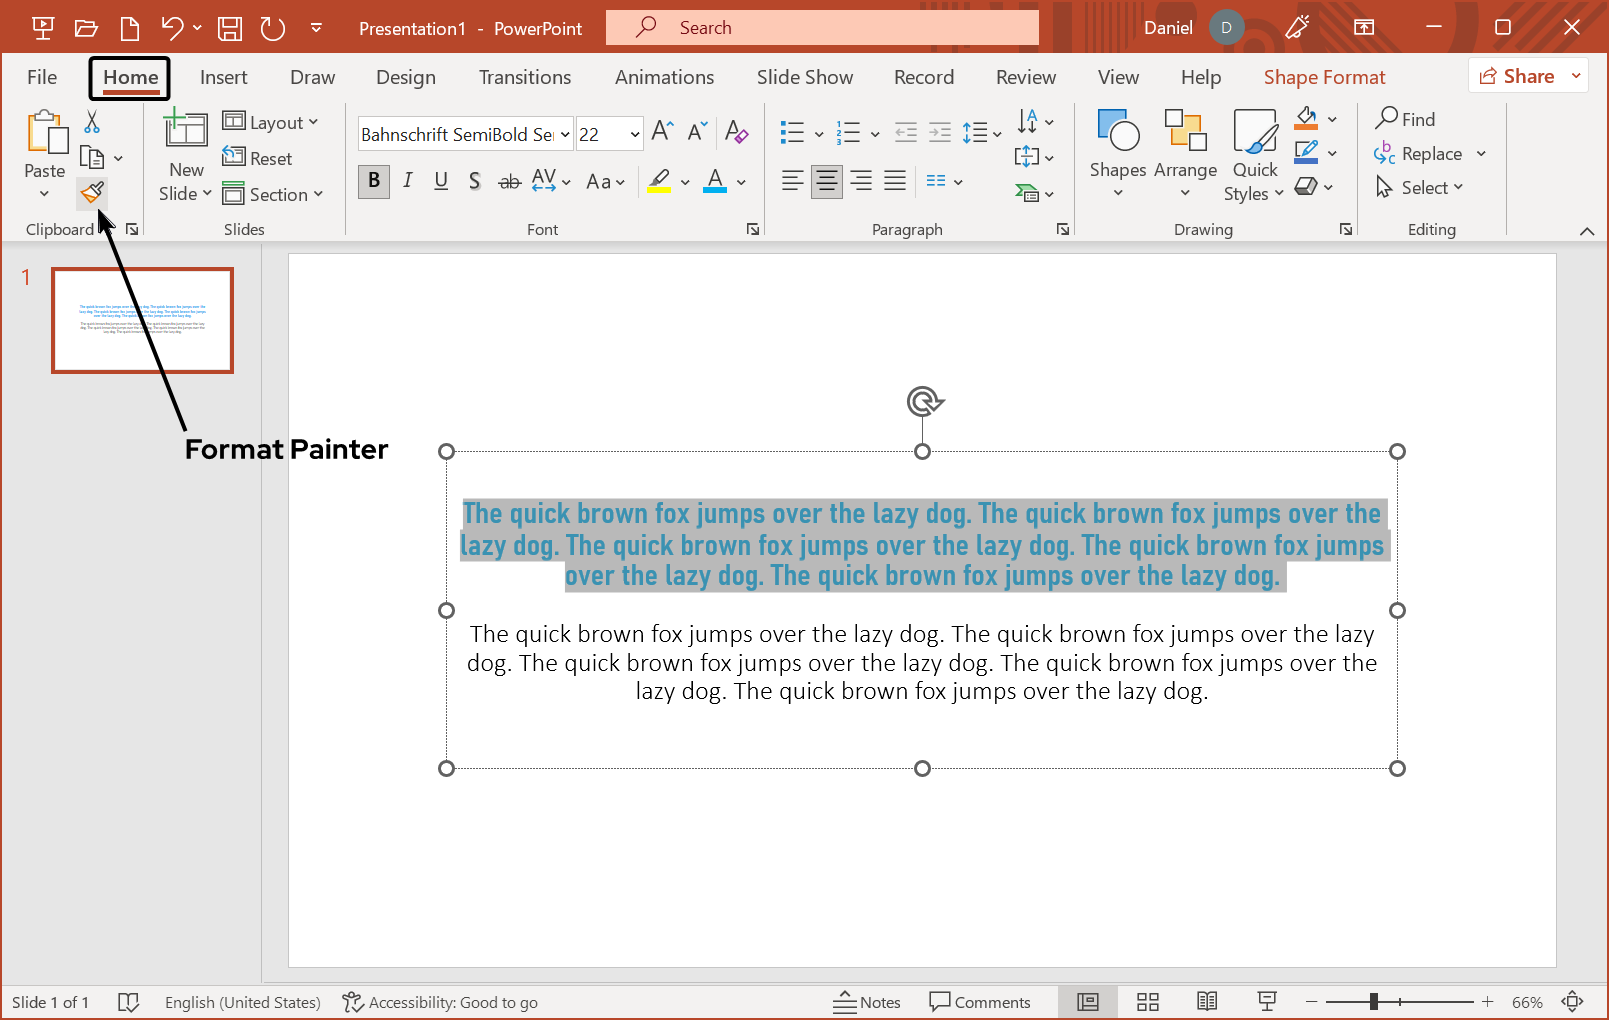1609x1020 pixels.
Task: Open the Shape Format tab
Action: tap(1324, 77)
